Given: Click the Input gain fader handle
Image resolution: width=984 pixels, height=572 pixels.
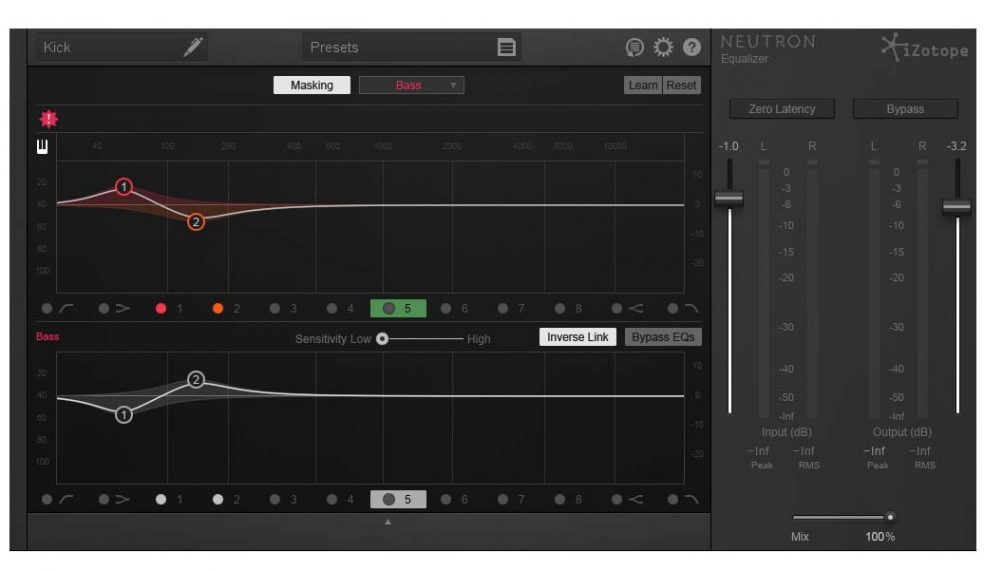Looking at the screenshot, I should click(x=729, y=198).
